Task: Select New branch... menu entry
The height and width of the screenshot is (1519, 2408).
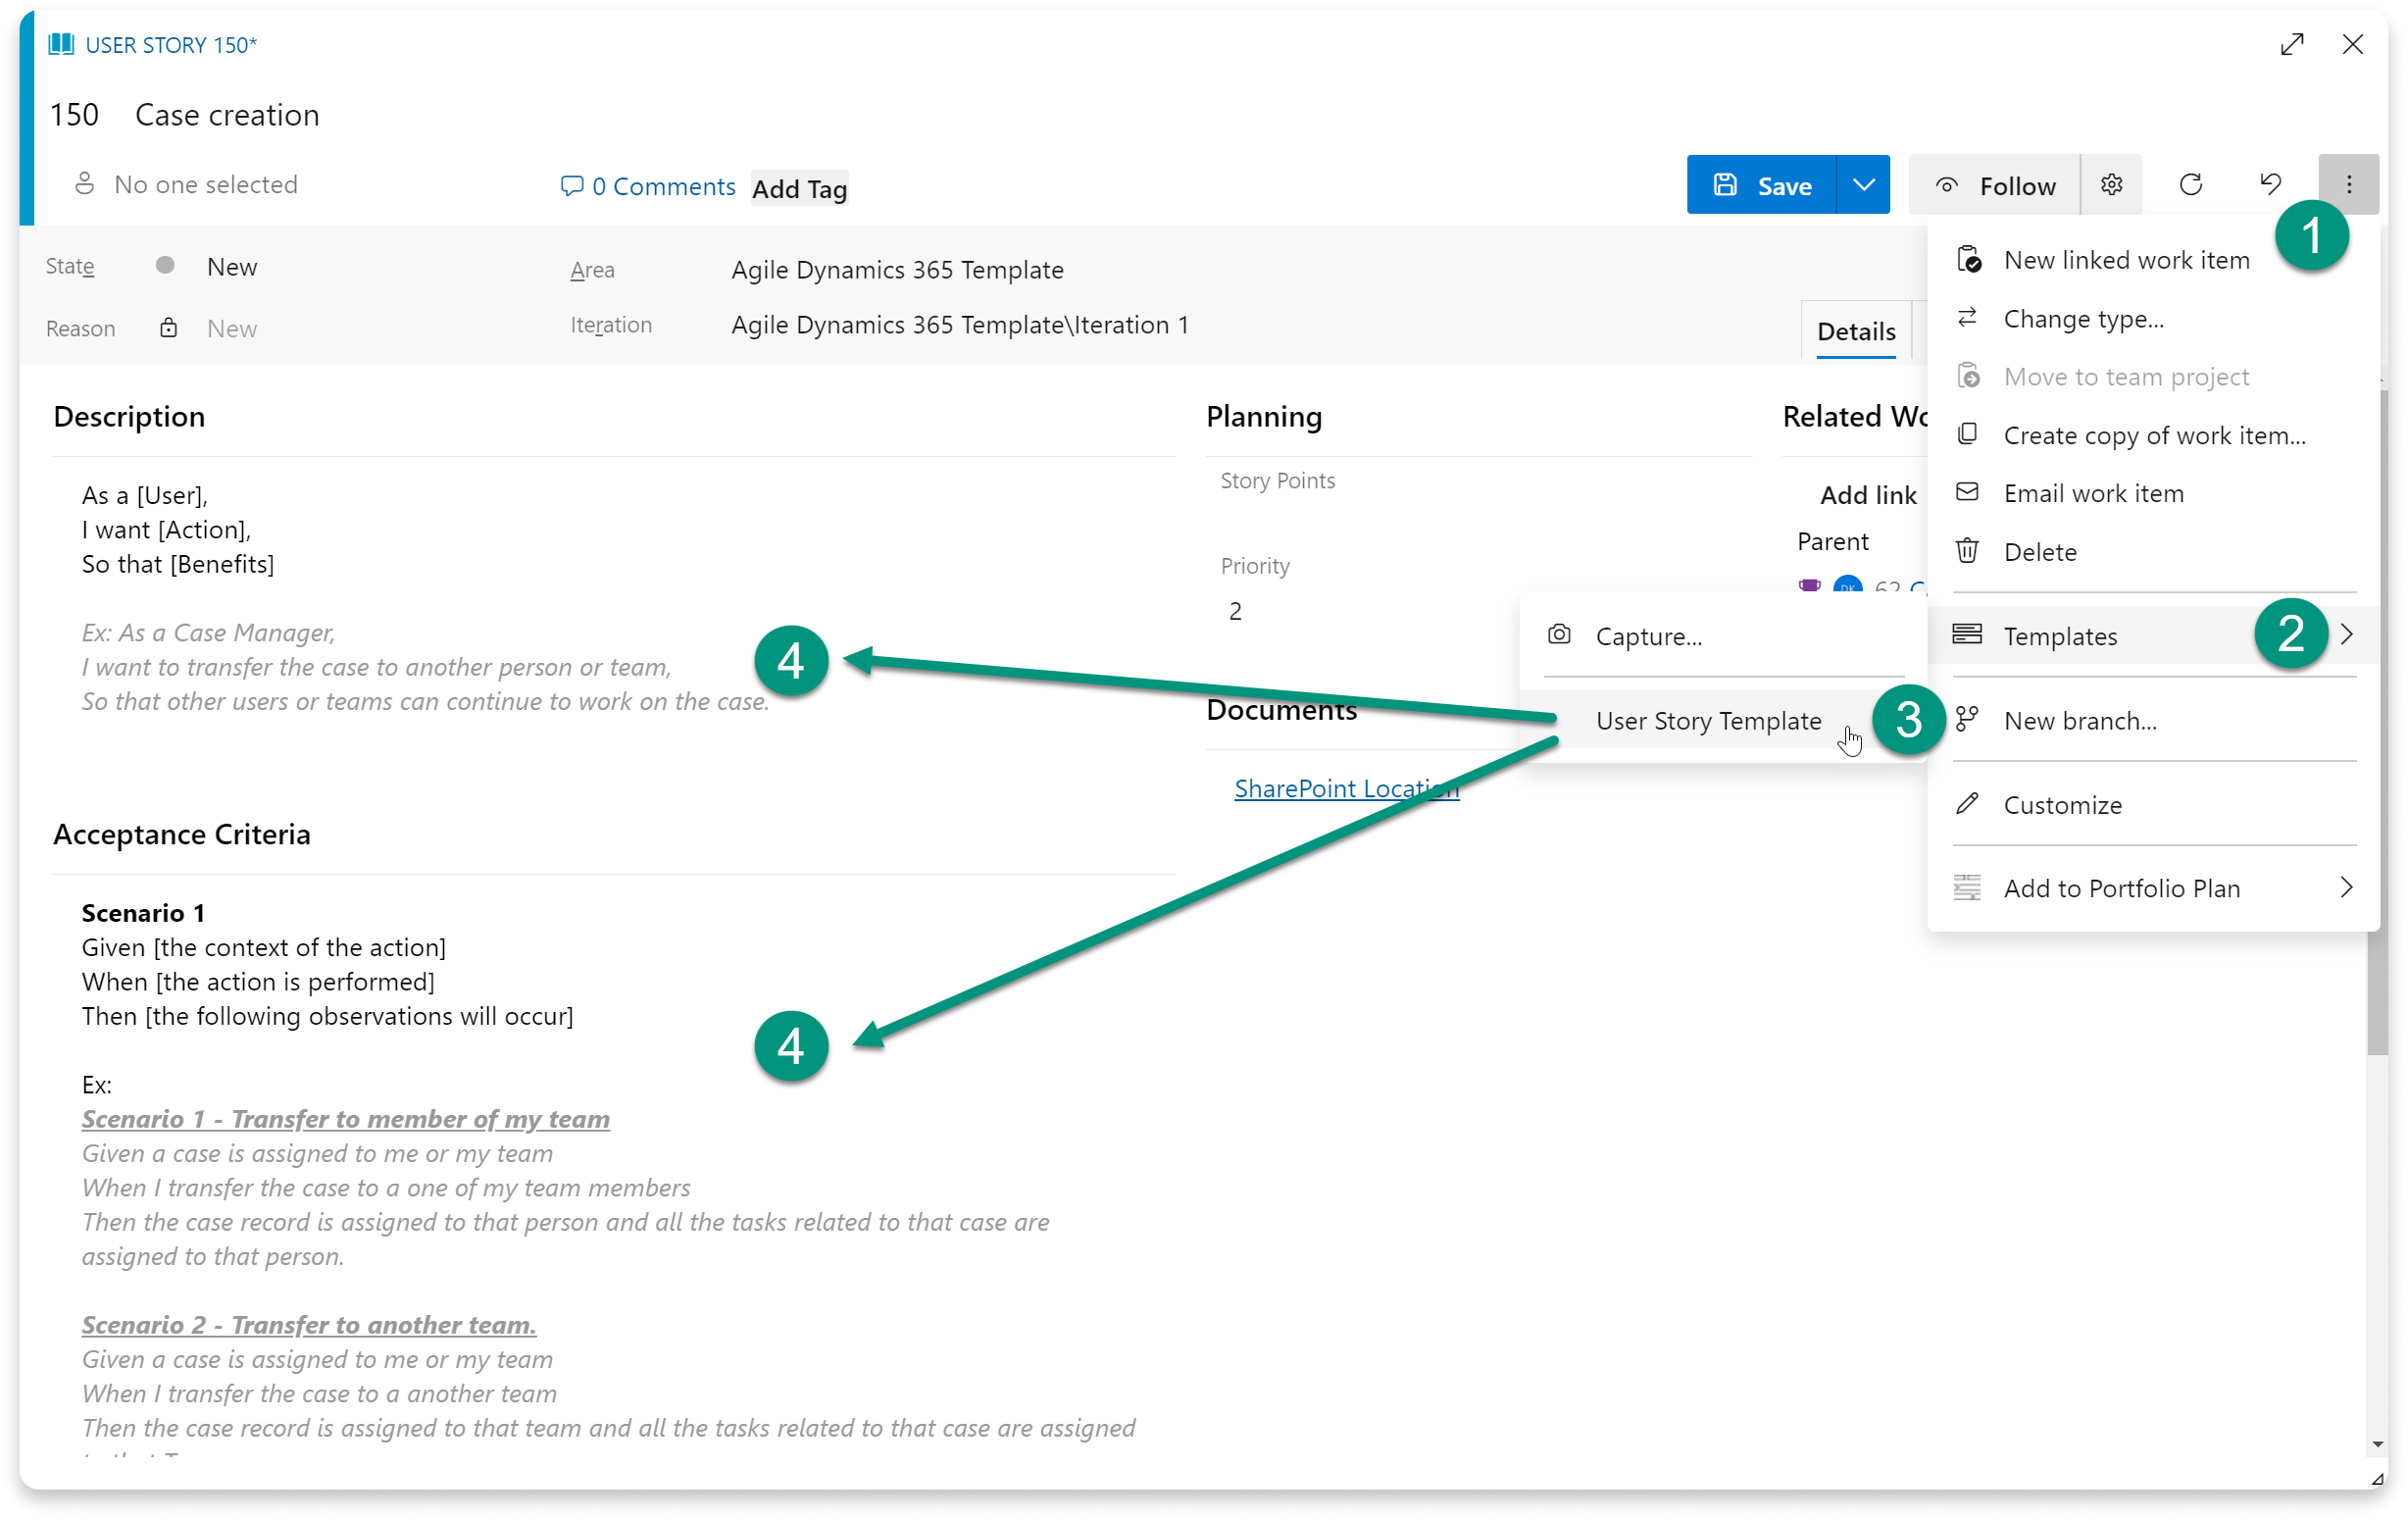Action: point(2152,721)
